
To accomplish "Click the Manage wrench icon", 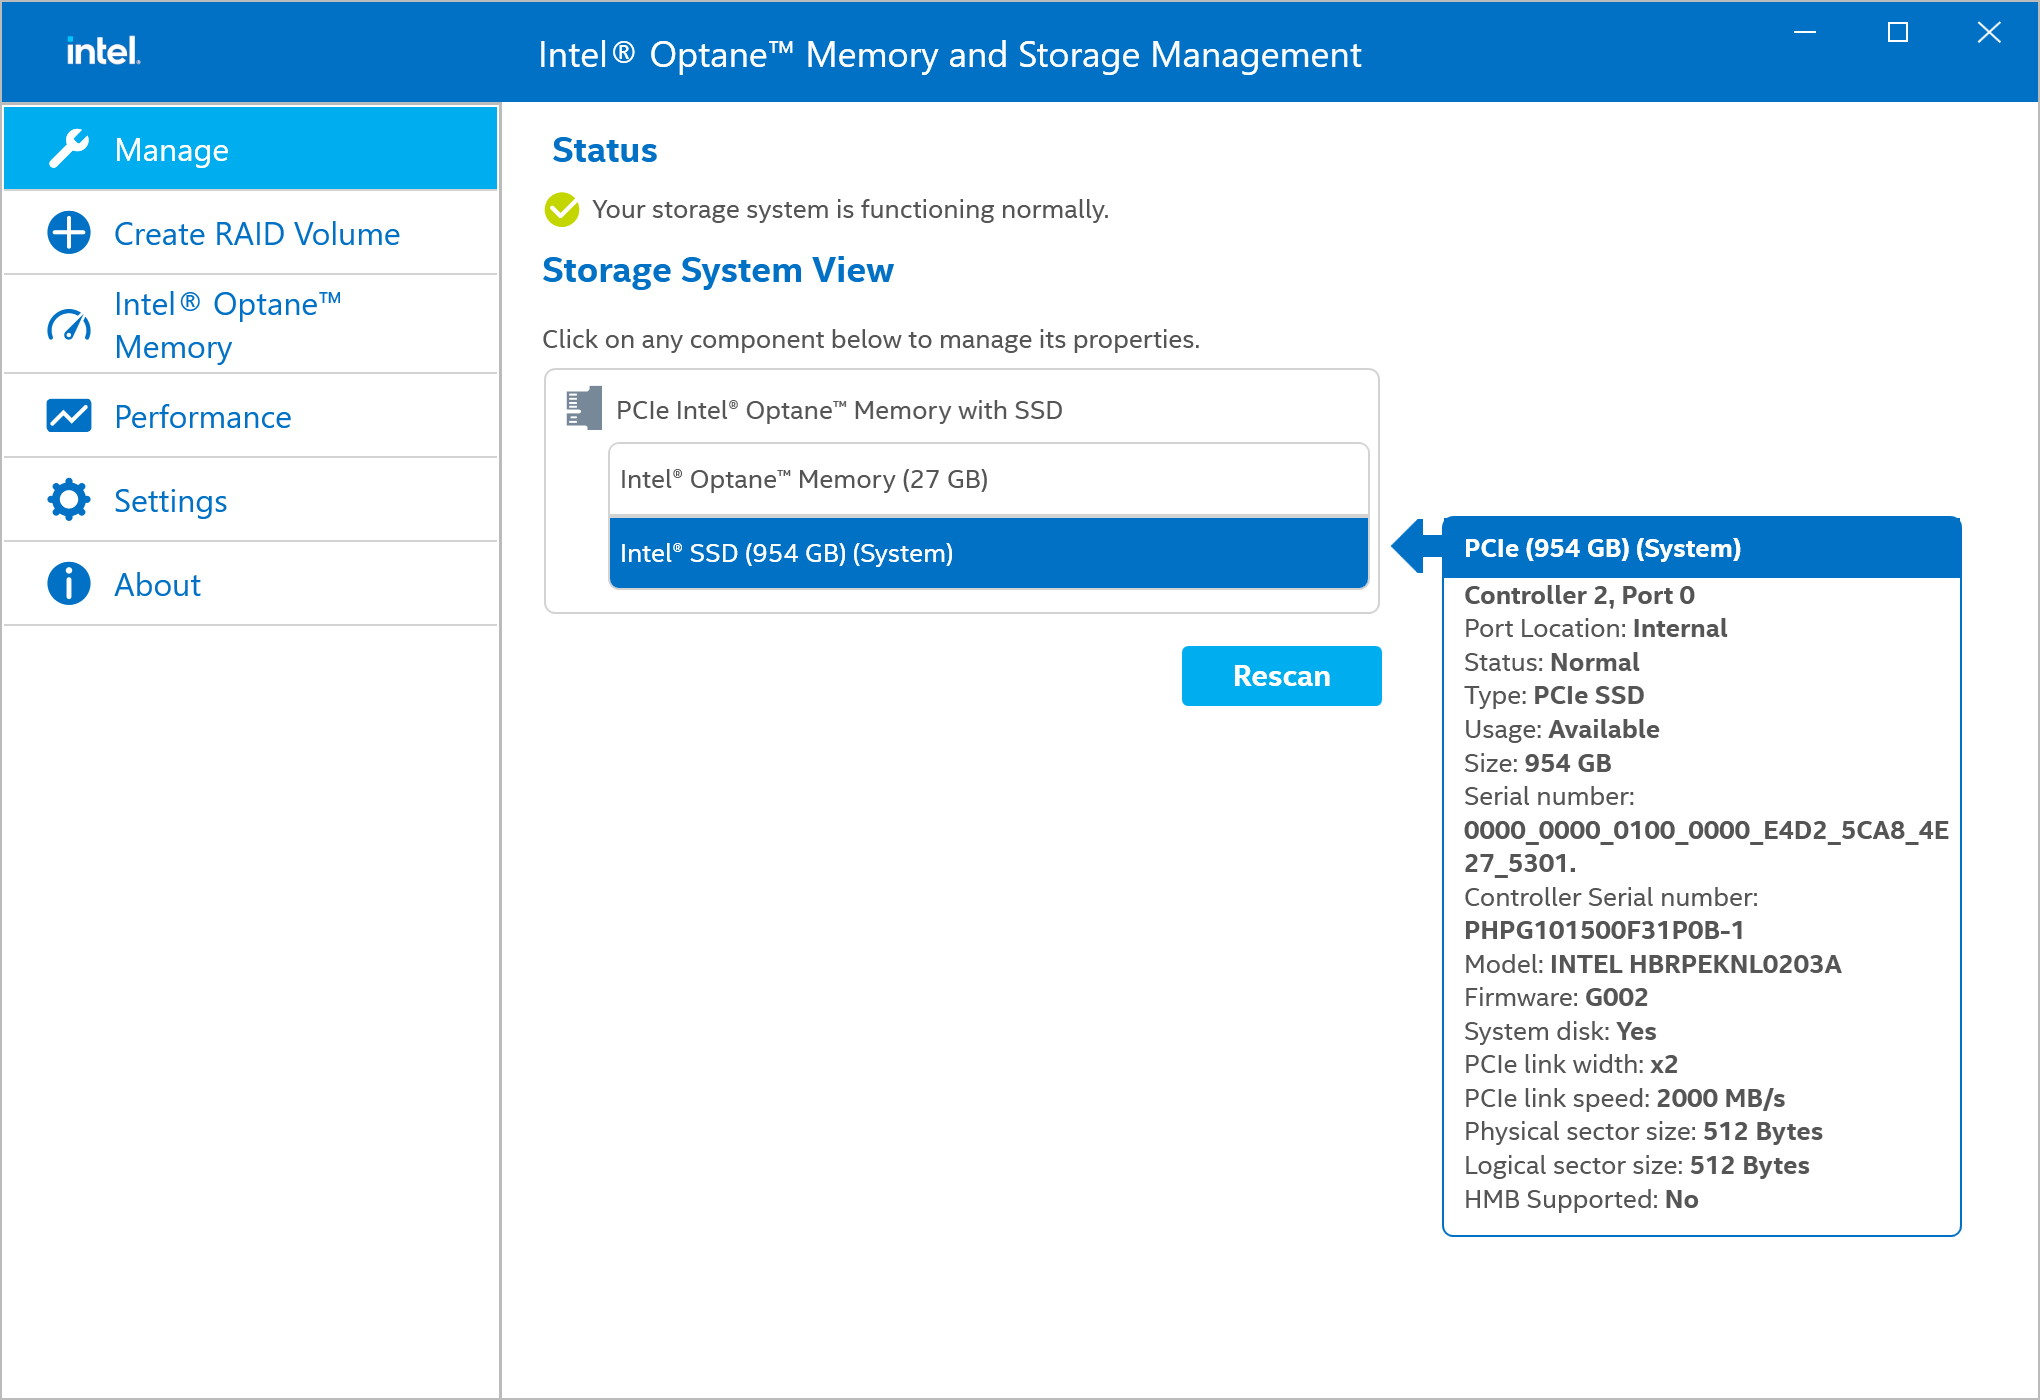I will point(69,149).
